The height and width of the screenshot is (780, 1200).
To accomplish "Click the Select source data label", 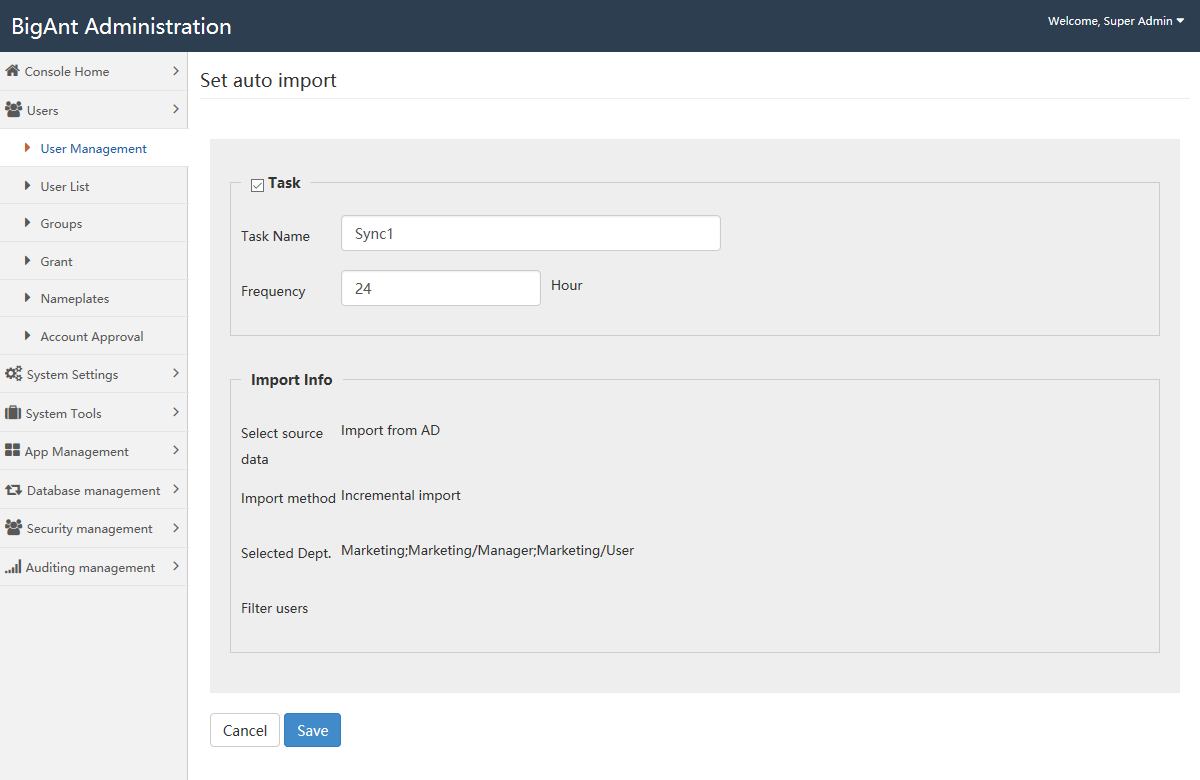I will point(282,446).
